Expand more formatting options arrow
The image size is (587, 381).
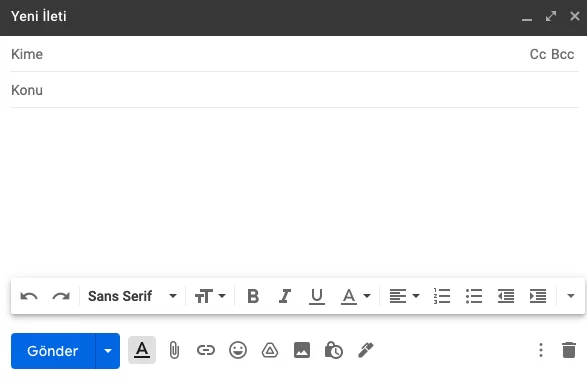[x=571, y=296]
